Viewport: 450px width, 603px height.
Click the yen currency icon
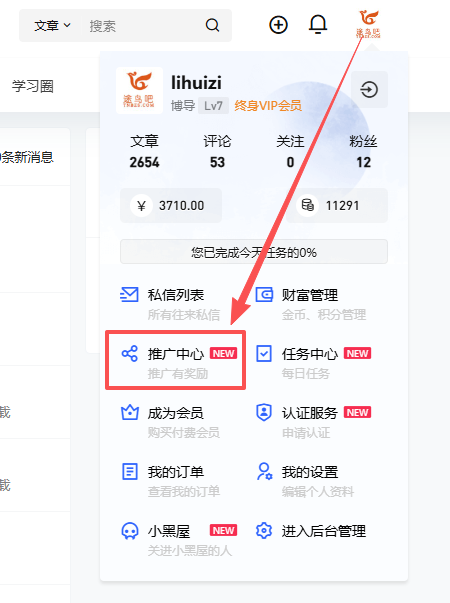141,206
